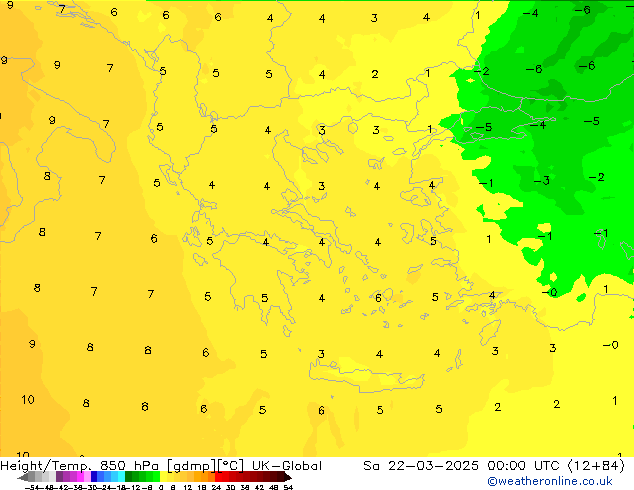Click the Sa 22-03-2025 forecast date text
Screen dimensions: 634x490
coord(421,466)
